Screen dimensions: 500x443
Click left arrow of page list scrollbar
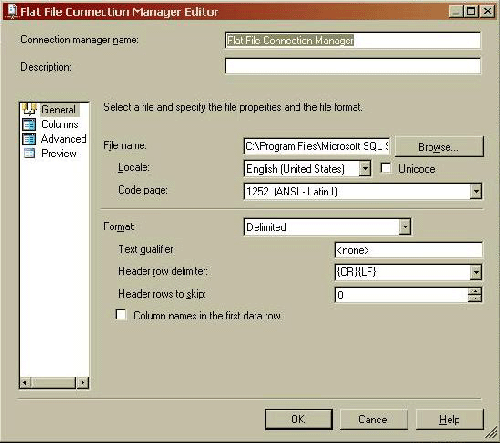25,383
